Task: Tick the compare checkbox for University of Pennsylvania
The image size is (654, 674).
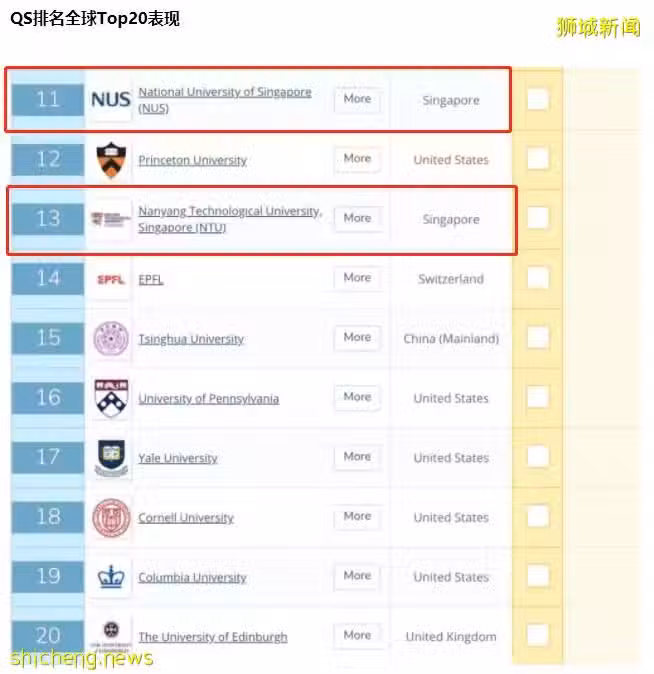Action: click(x=537, y=397)
